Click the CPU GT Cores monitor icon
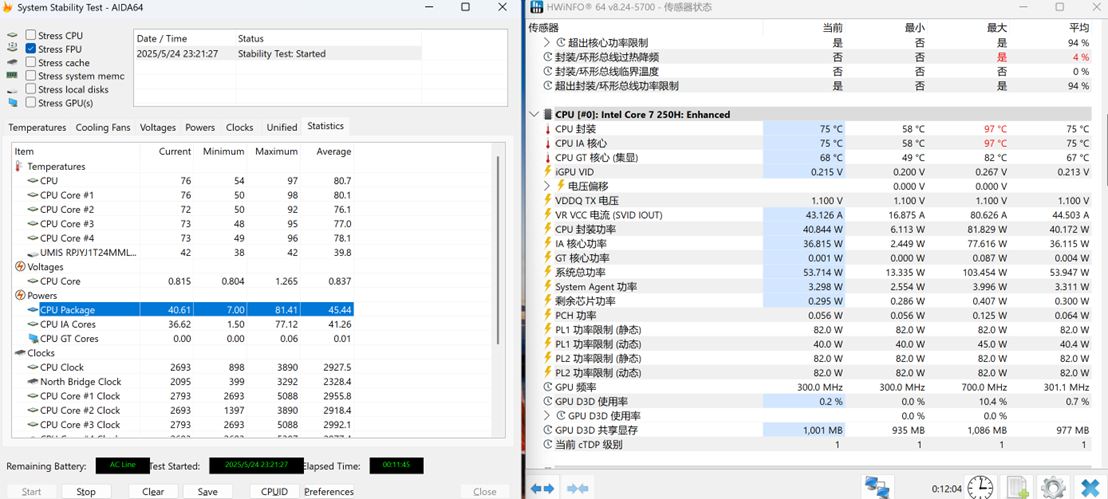The height and width of the screenshot is (499, 1108). tap(33, 339)
